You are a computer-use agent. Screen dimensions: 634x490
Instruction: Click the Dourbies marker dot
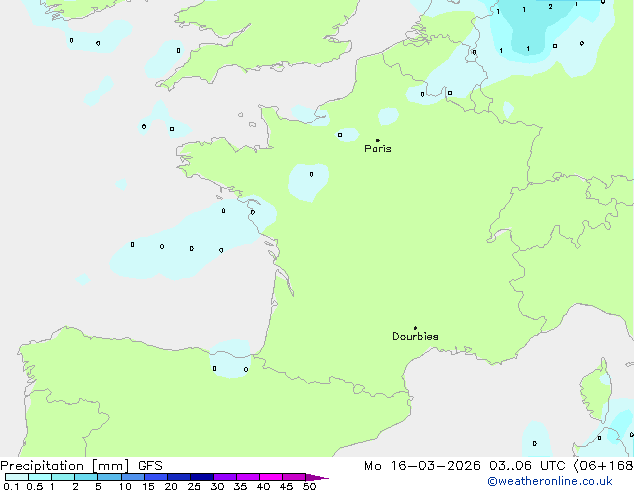(415, 328)
